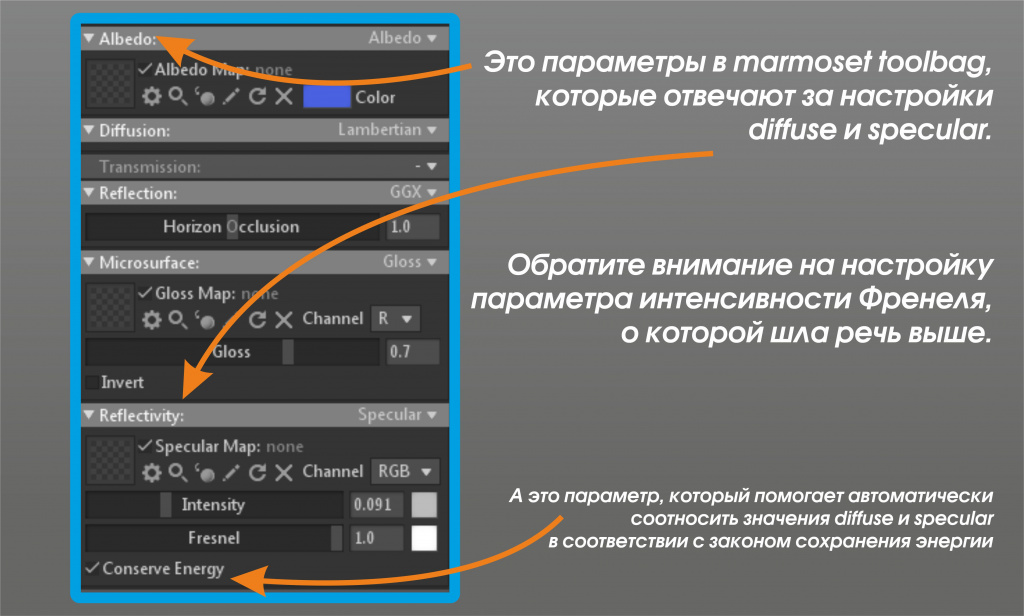Open the Transmission model dropdown
This screenshot has height=616, width=1024.
[x=426, y=167]
